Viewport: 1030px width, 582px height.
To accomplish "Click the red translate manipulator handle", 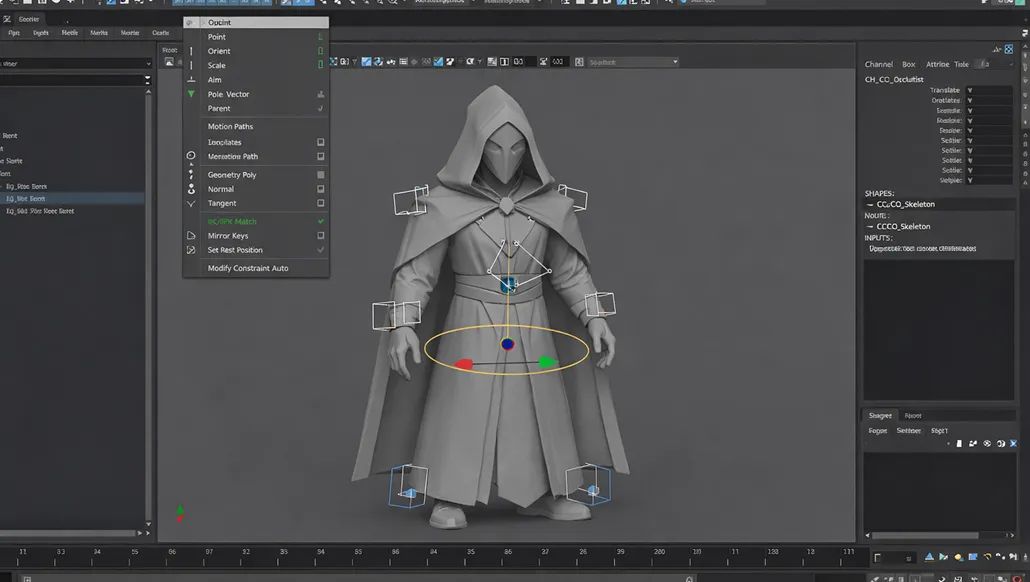I will click(x=463, y=365).
